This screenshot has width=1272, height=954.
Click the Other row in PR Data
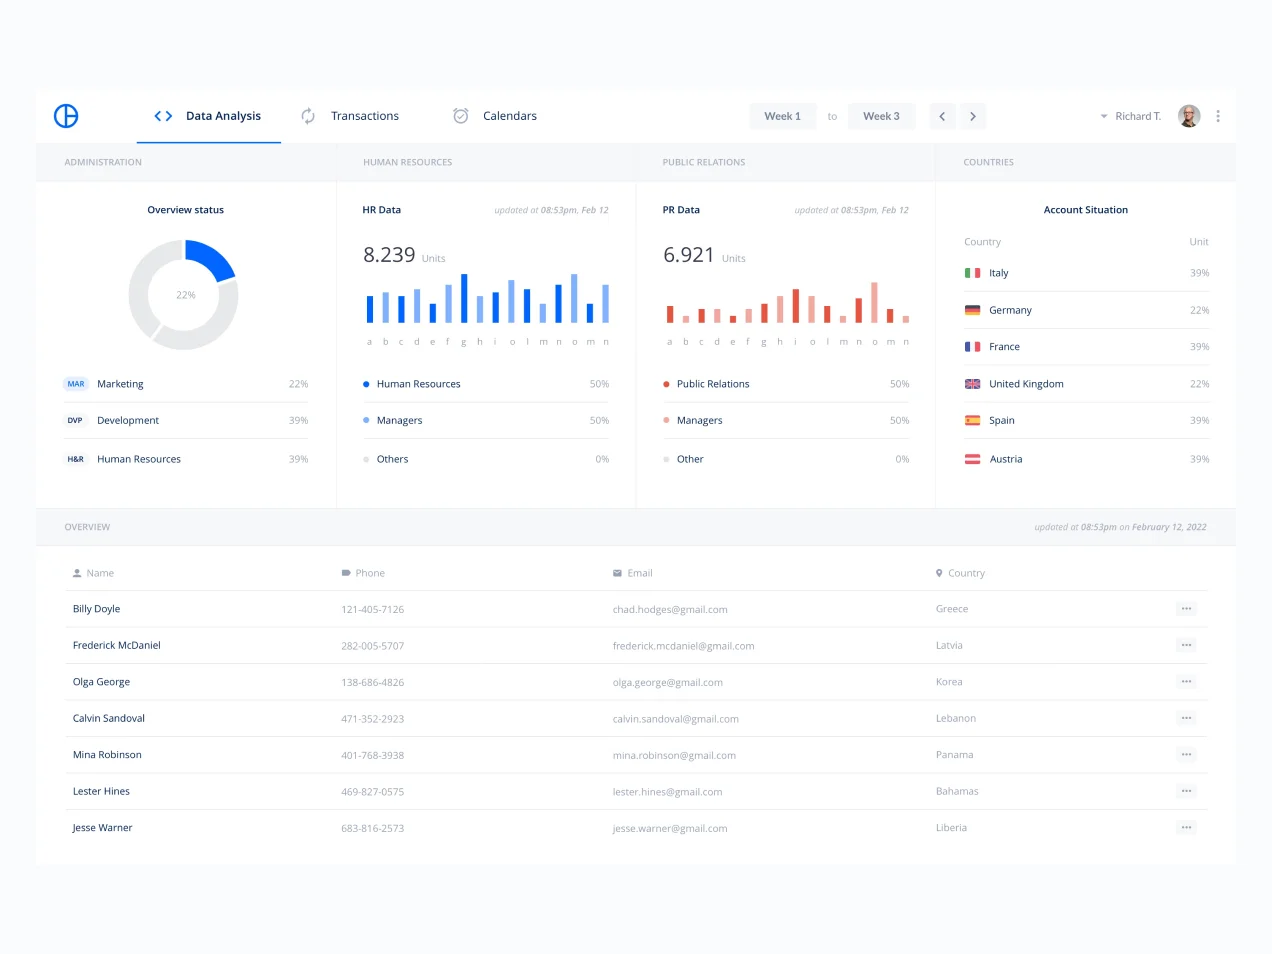coord(786,459)
